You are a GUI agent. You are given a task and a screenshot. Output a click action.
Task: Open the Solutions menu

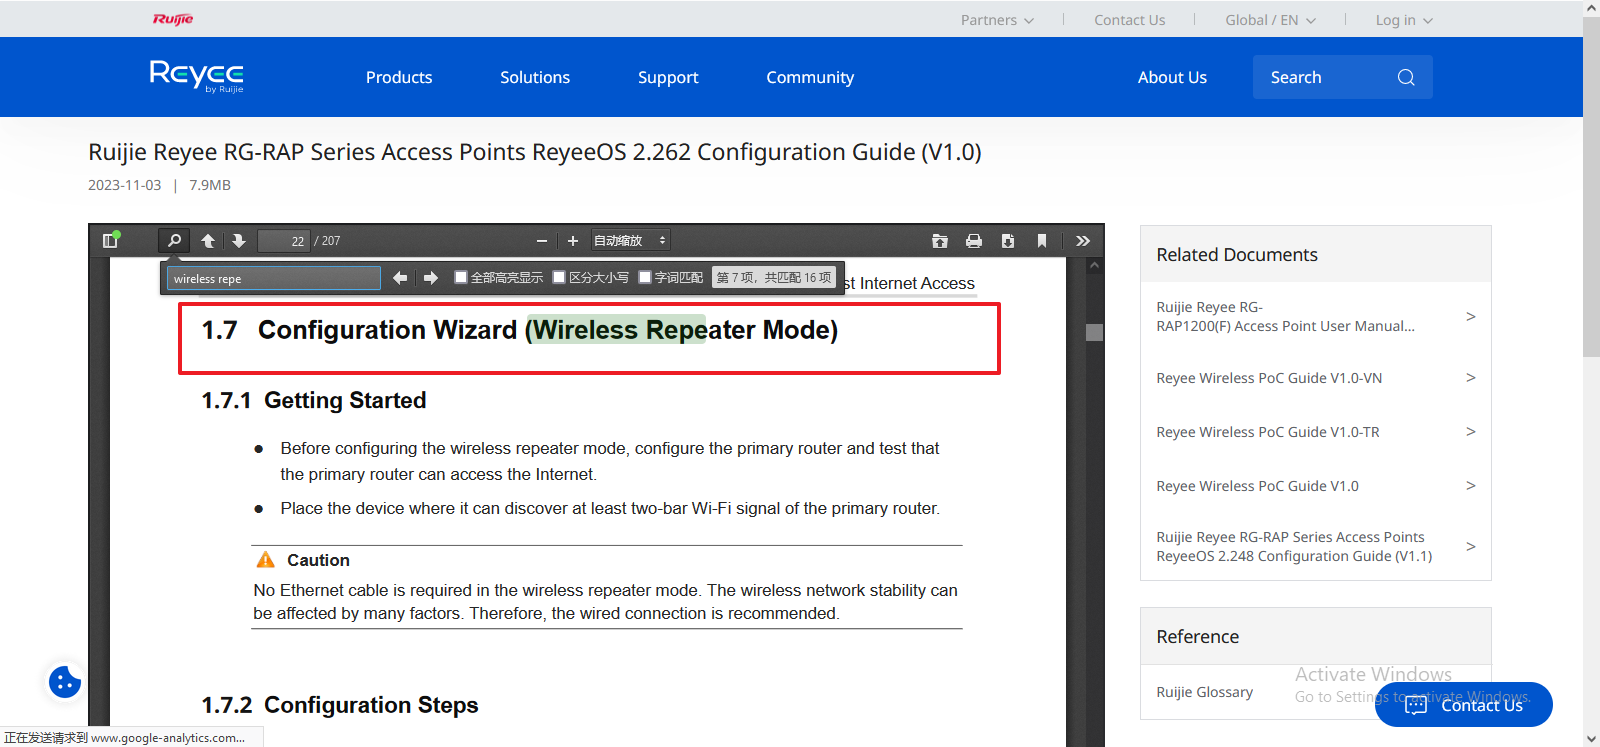click(x=535, y=77)
